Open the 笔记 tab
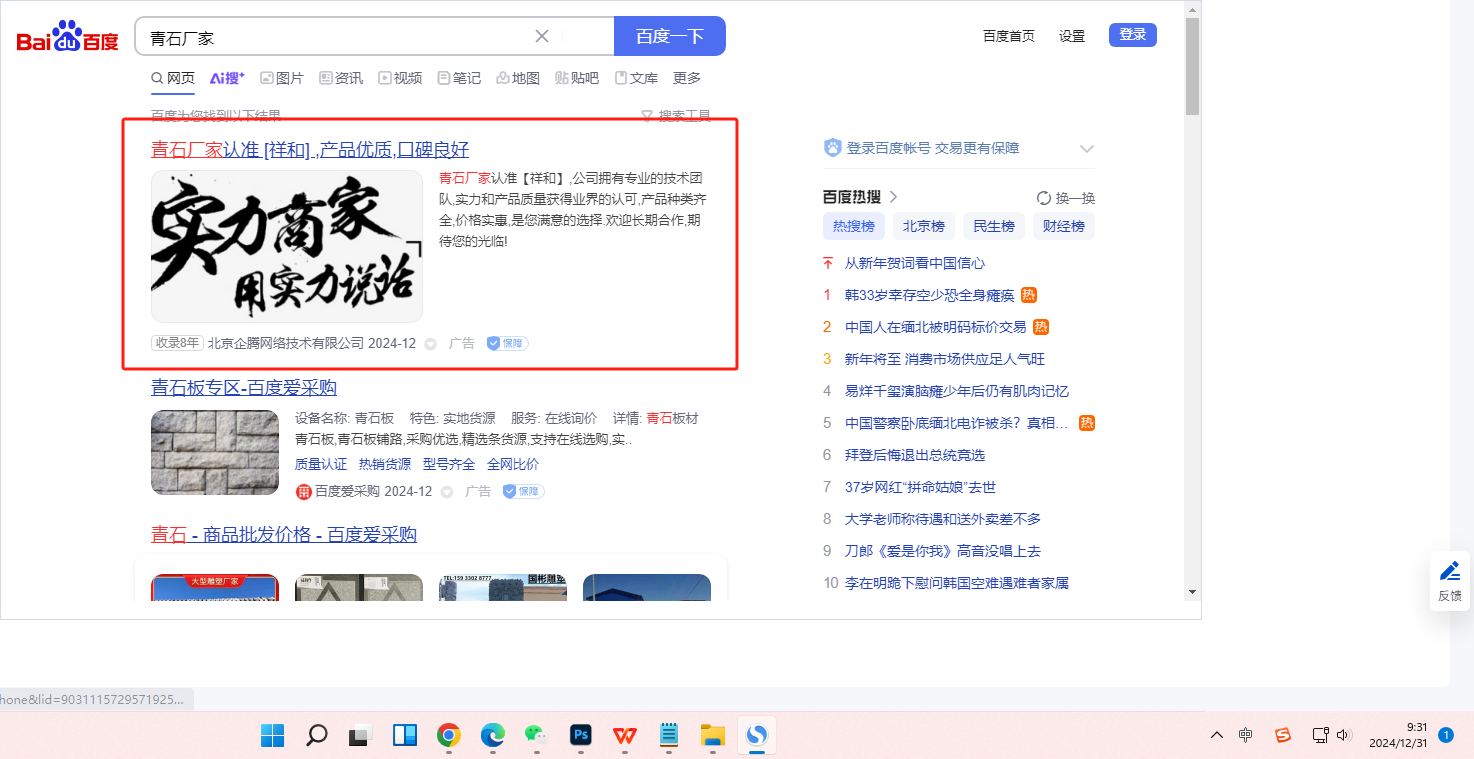This screenshot has width=1474, height=759. (459, 78)
